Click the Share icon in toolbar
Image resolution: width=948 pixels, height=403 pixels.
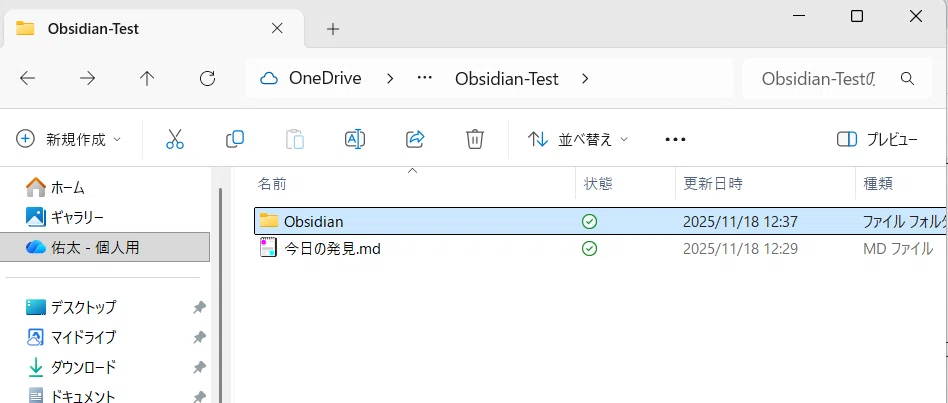point(415,140)
